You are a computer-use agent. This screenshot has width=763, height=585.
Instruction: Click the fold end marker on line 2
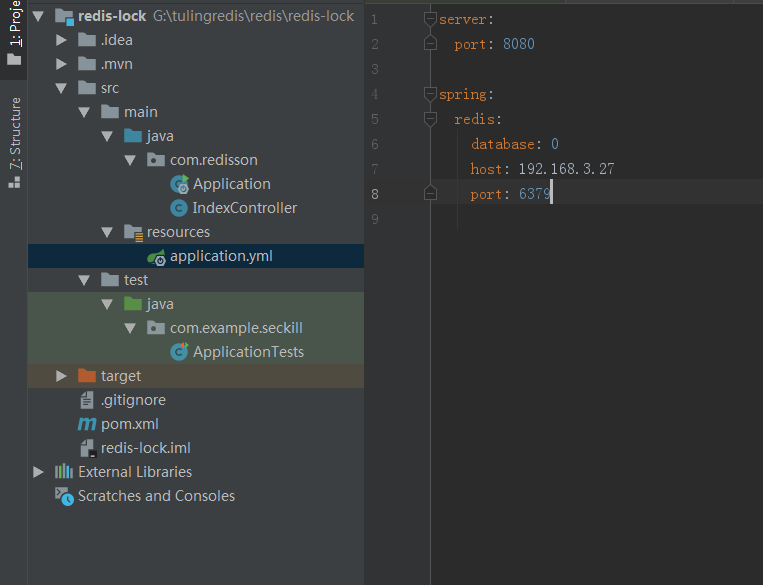(430, 44)
